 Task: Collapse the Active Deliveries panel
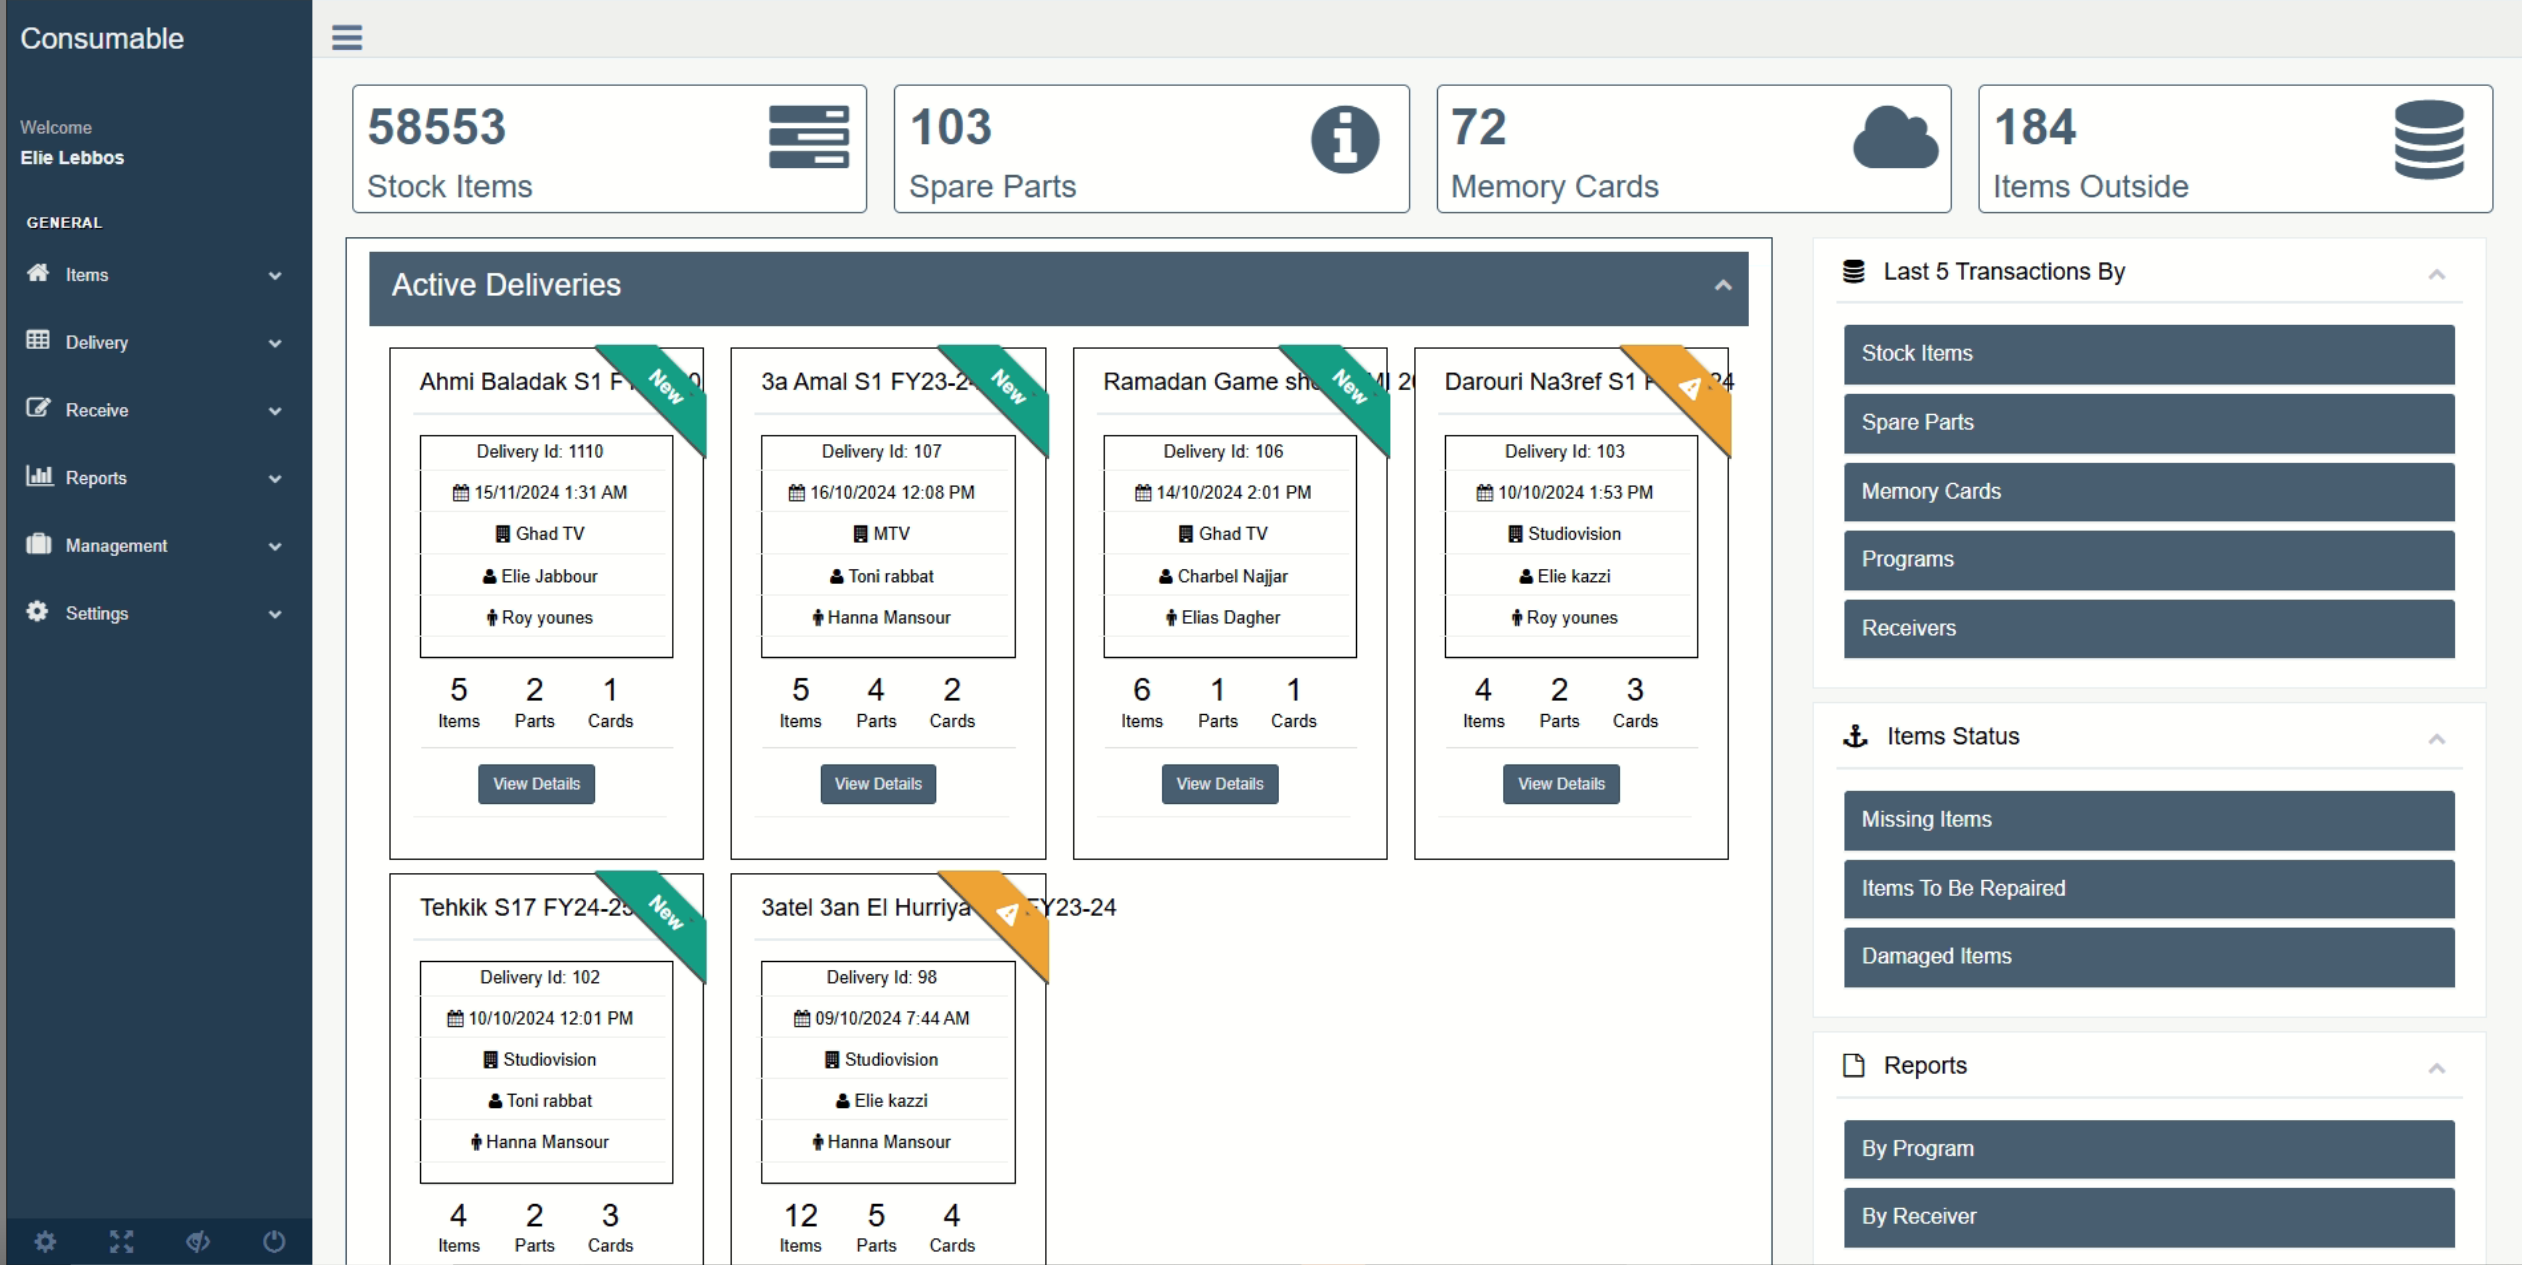pyautogui.click(x=1722, y=286)
